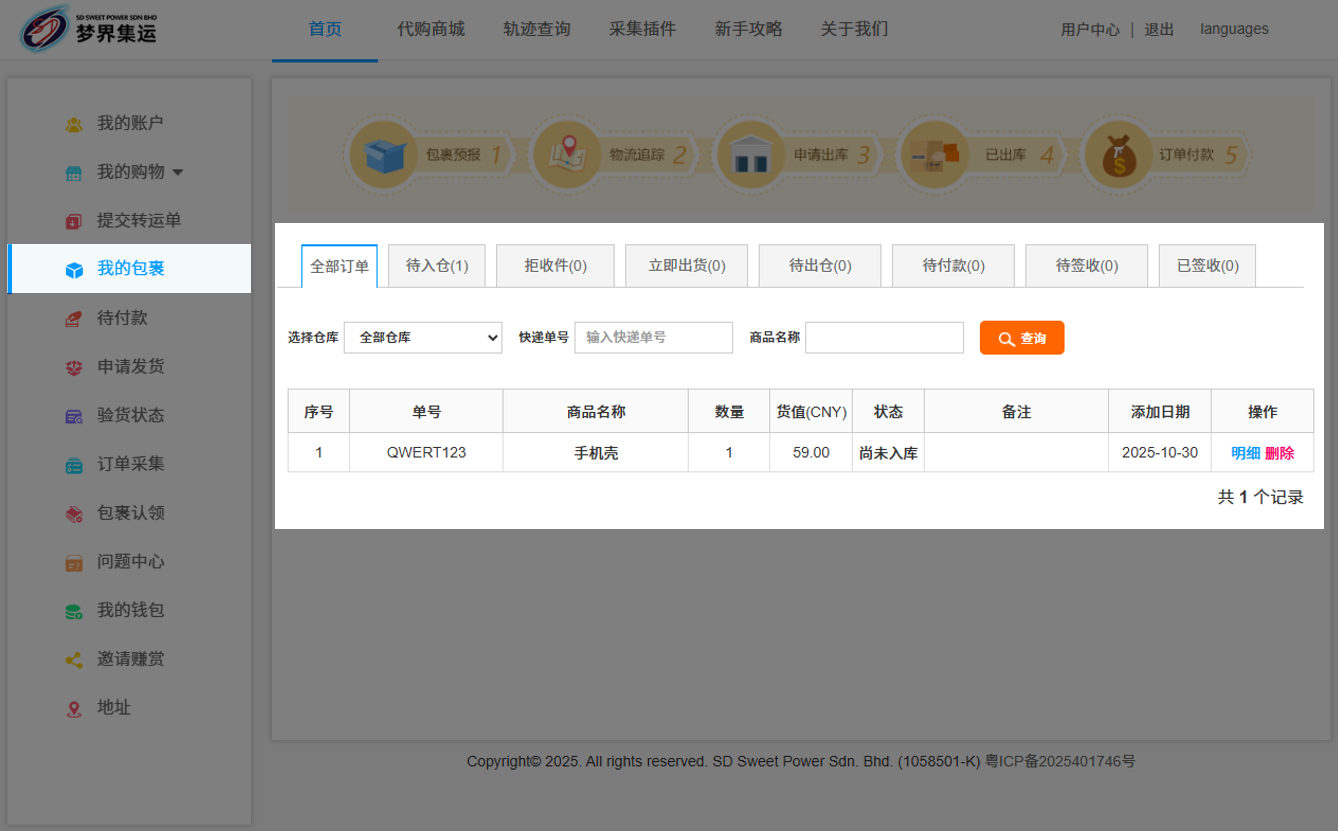Switch to the 待入仓(1) tab

click(437, 266)
